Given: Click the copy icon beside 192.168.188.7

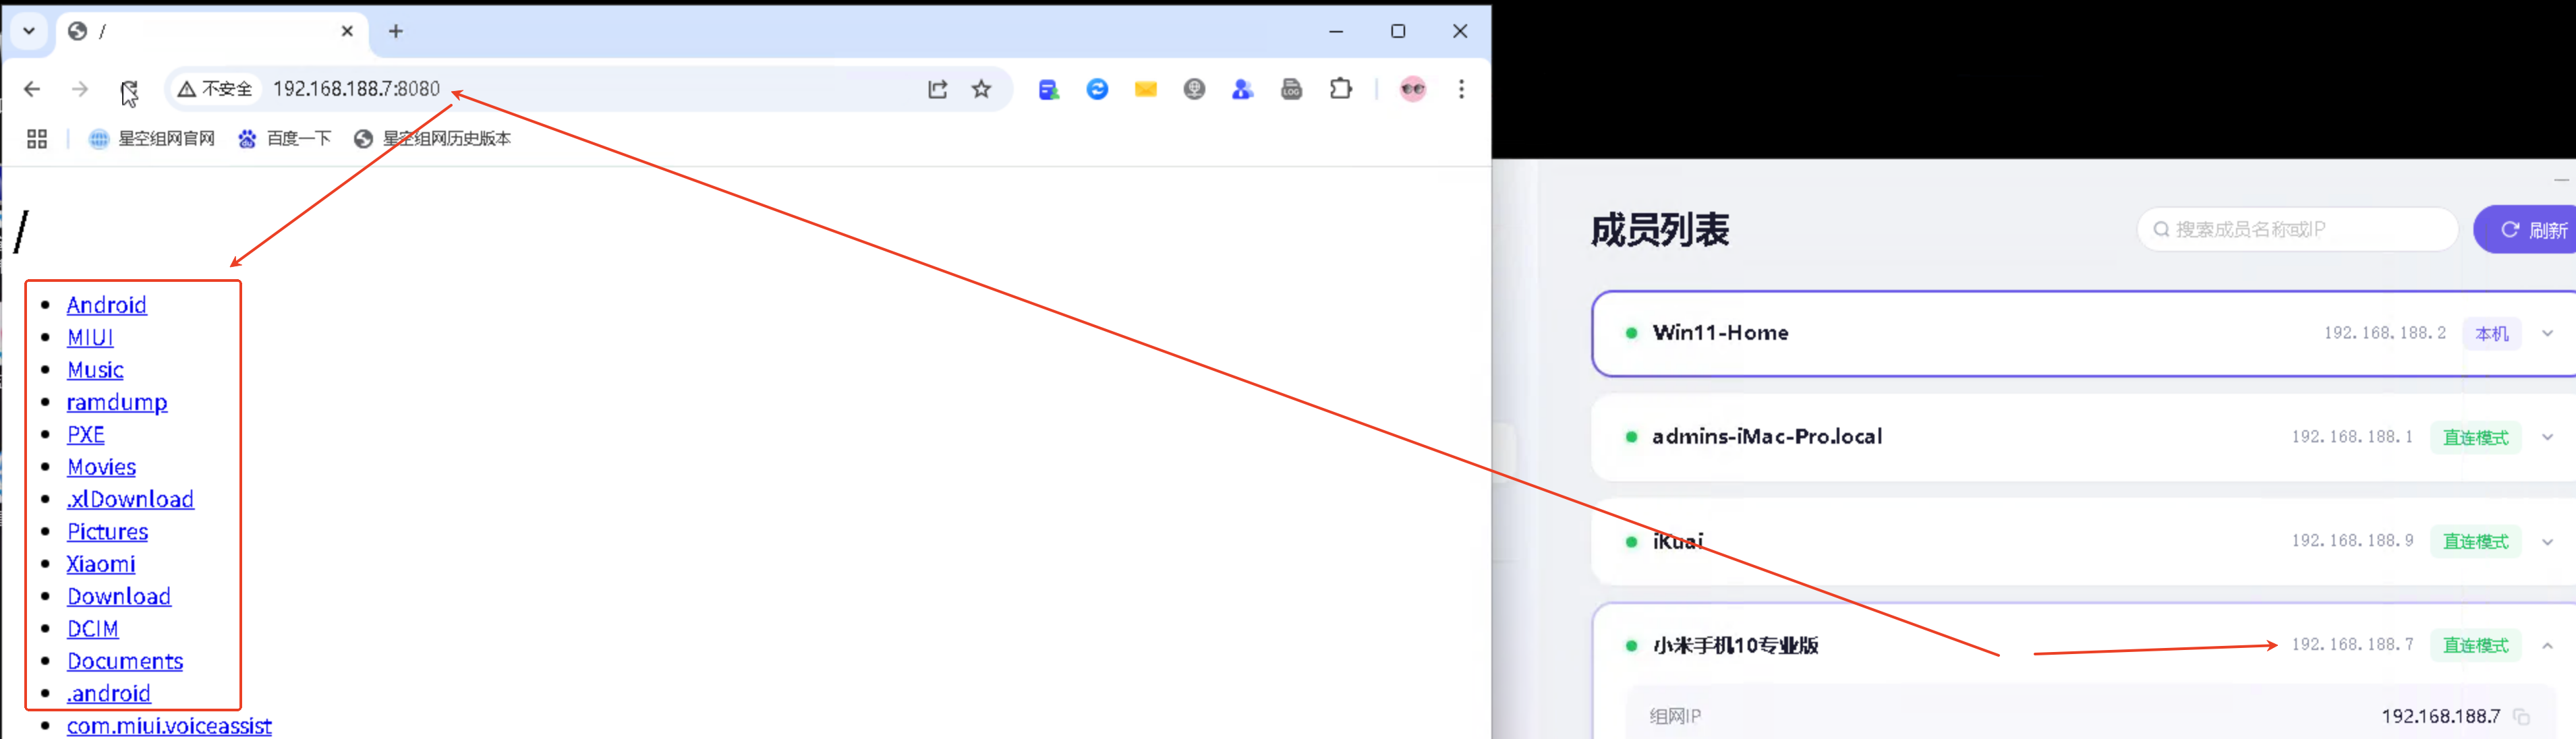Looking at the screenshot, I should 2521,717.
